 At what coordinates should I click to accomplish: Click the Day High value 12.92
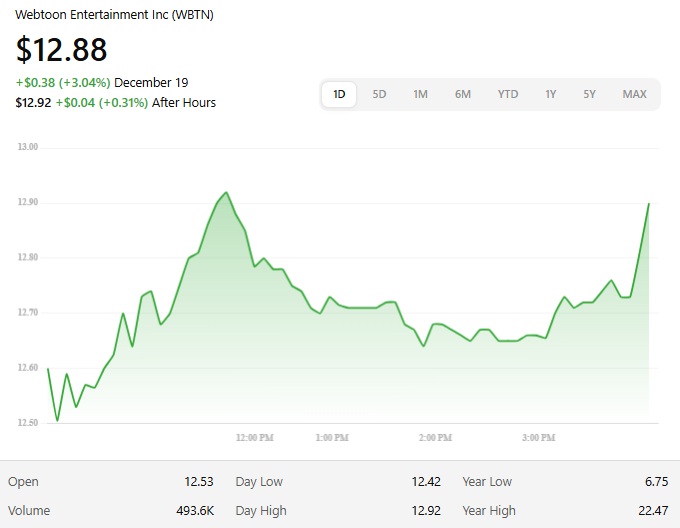426,511
